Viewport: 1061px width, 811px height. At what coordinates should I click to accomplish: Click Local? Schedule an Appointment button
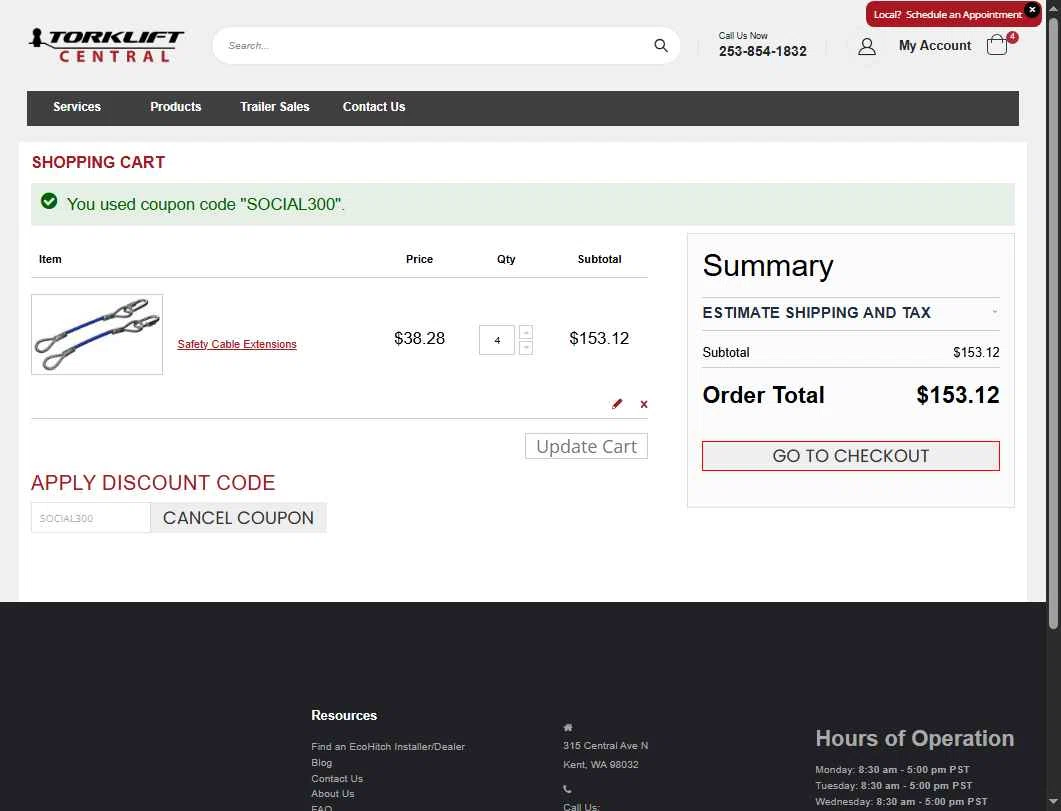click(947, 14)
